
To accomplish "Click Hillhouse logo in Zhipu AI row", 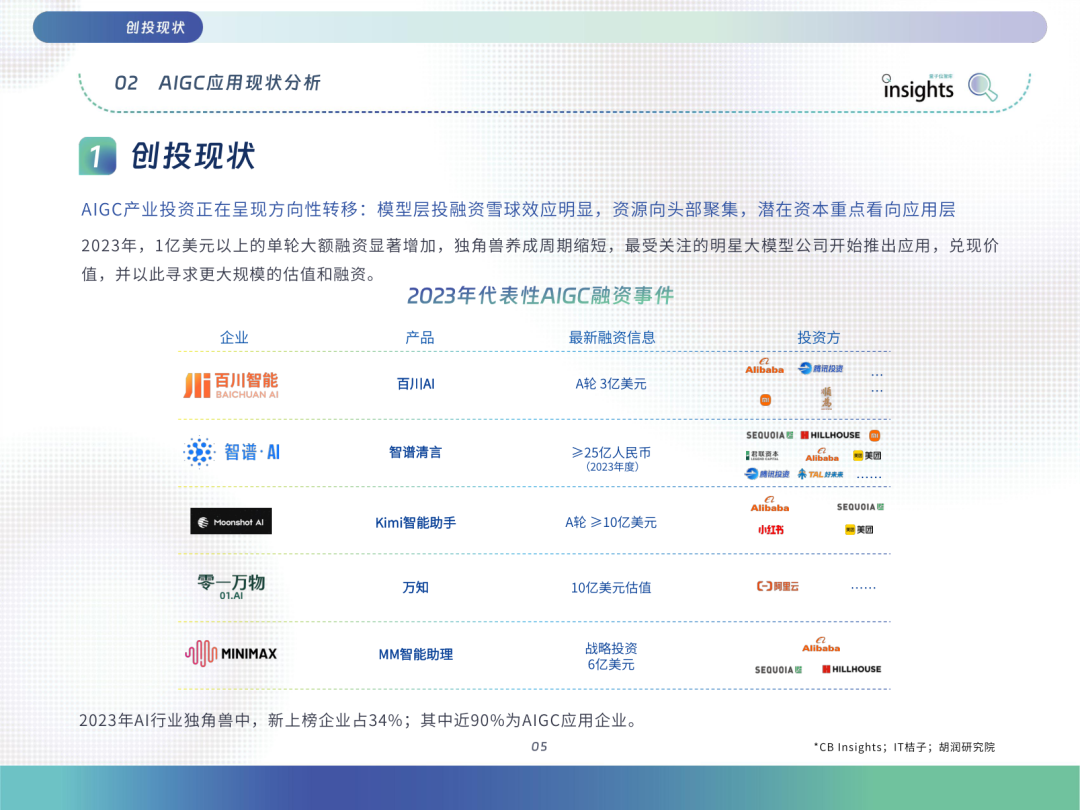I will (x=830, y=435).
